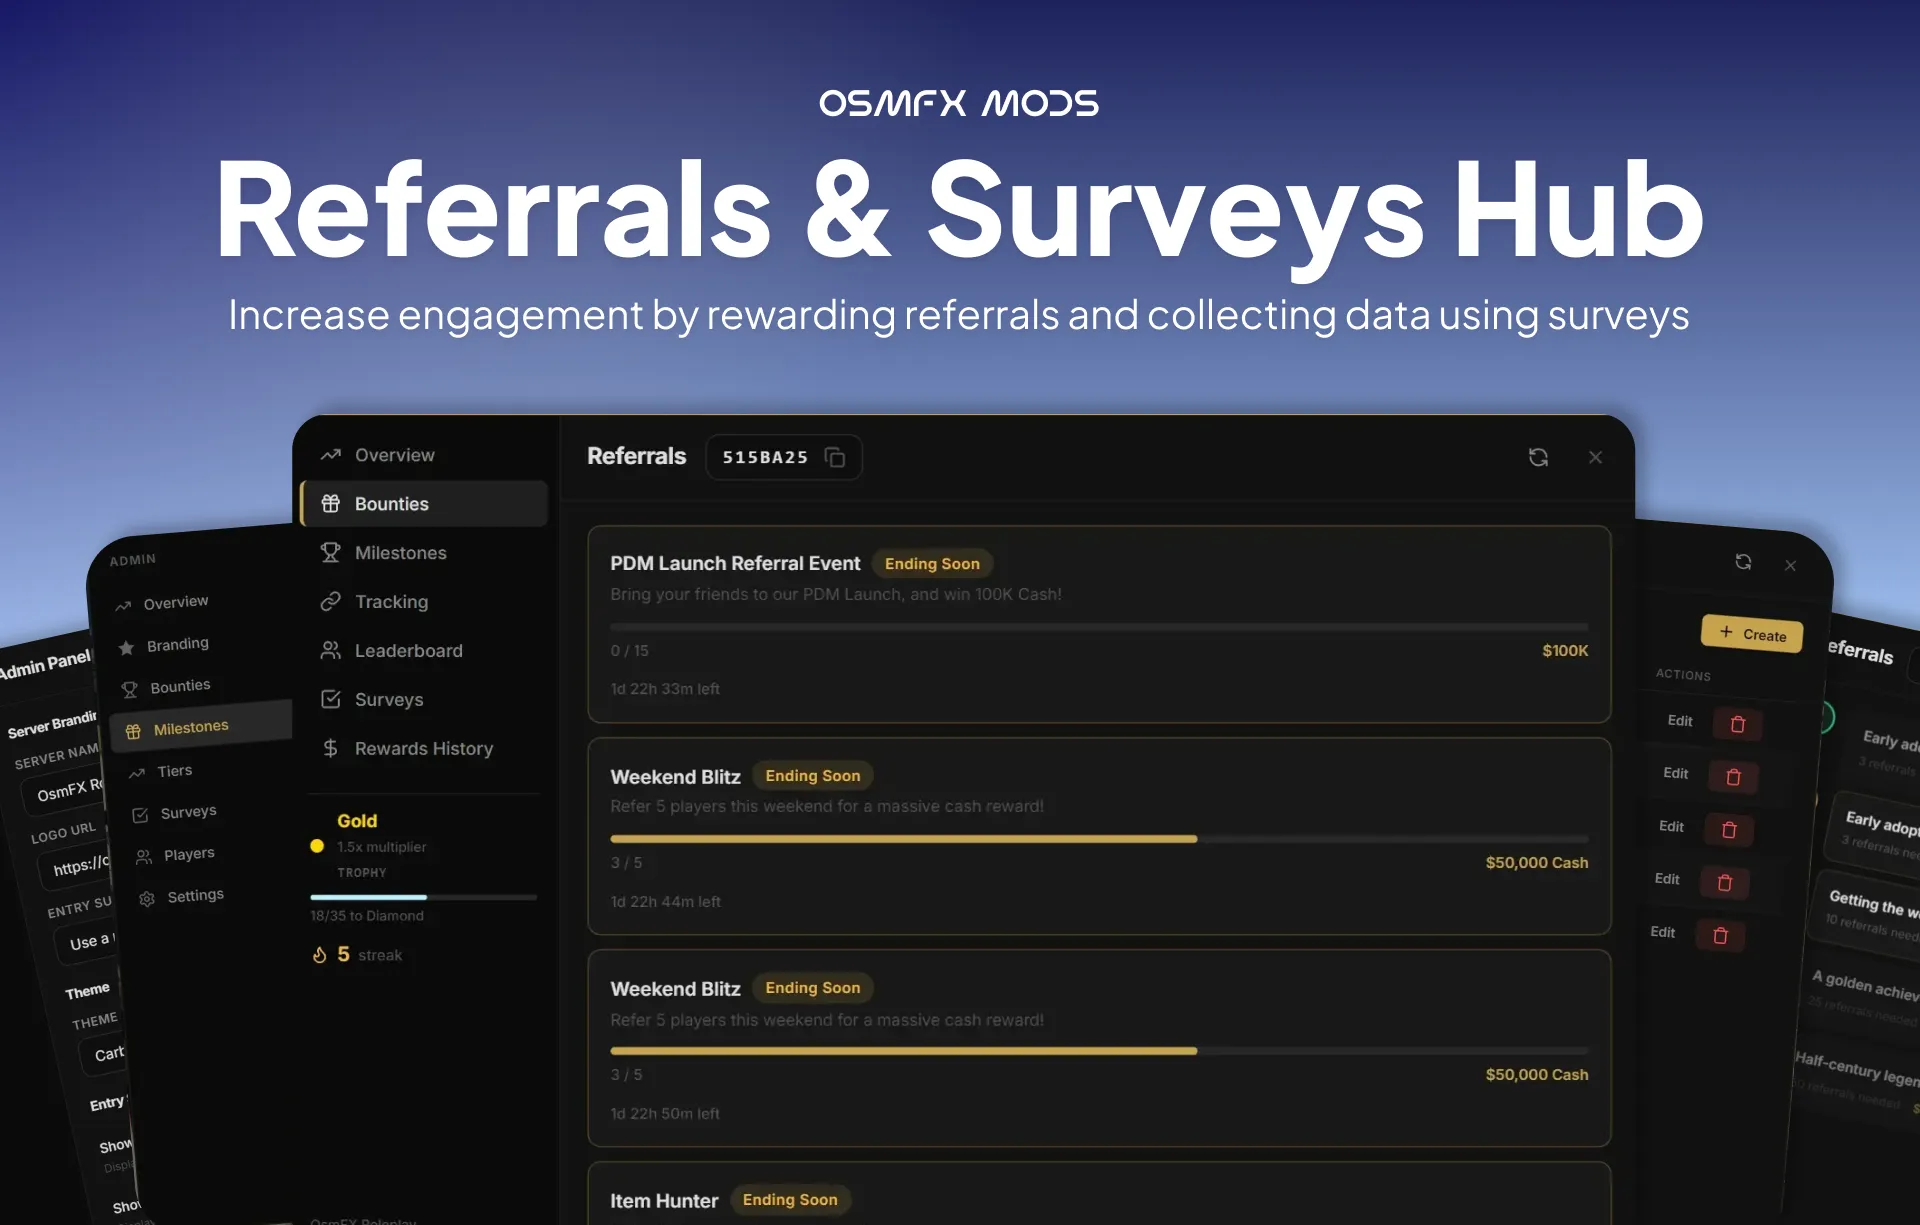Select Bounties in the Referrals sidebar
Image resolution: width=1920 pixels, height=1225 pixels.
[423, 504]
